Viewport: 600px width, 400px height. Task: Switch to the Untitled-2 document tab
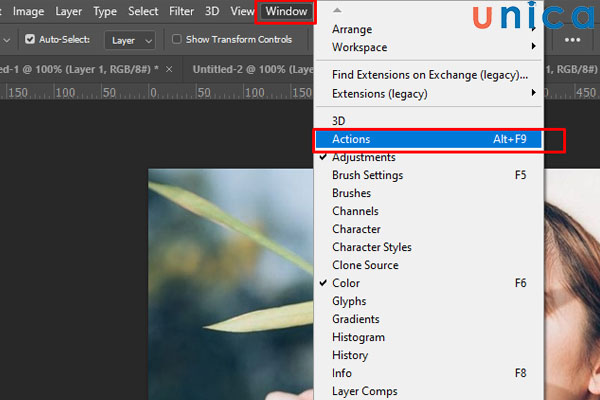[x=253, y=69]
